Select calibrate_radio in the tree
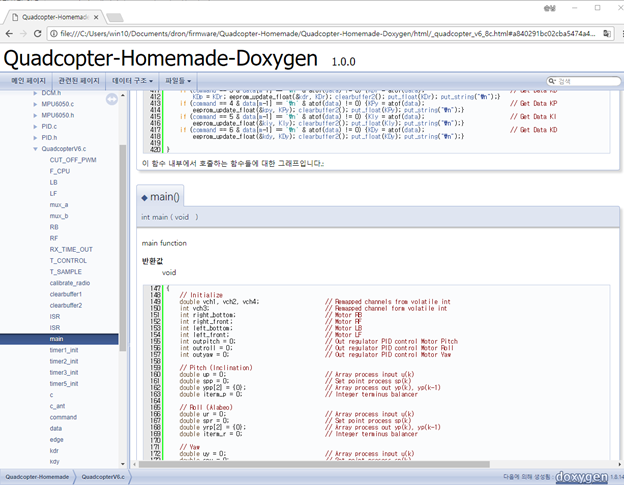The image size is (624, 485). coord(70,283)
